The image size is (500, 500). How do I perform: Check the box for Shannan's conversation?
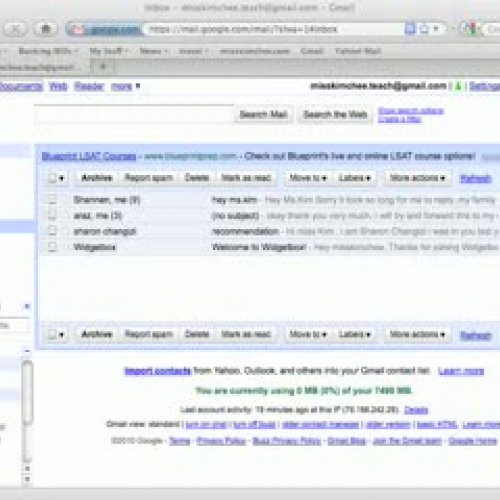52,200
